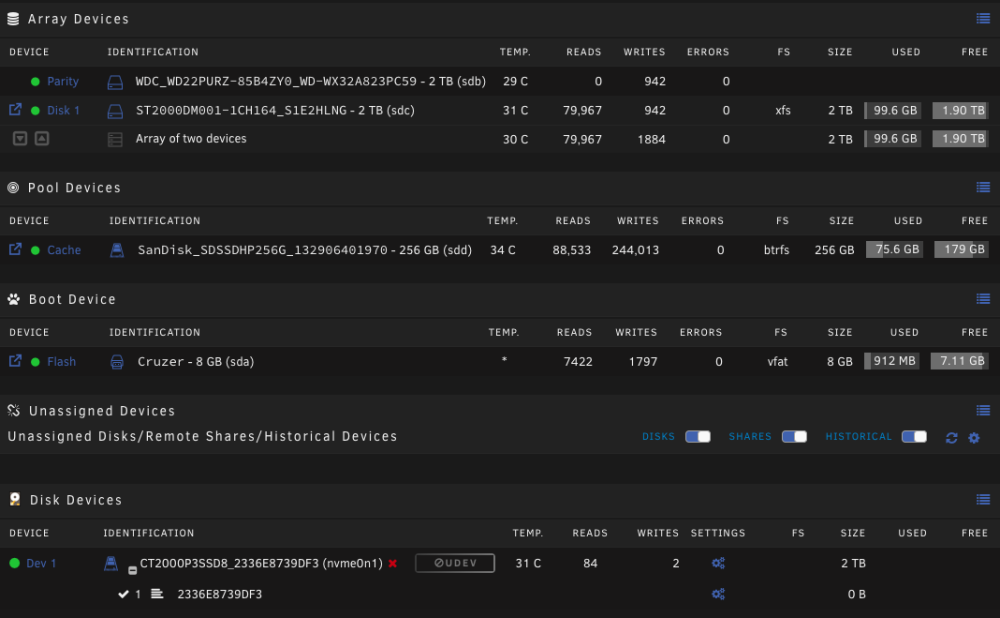Spin down array arrow icon
Image resolution: width=1000 pixels, height=618 pixels.
tap(20, 138)
